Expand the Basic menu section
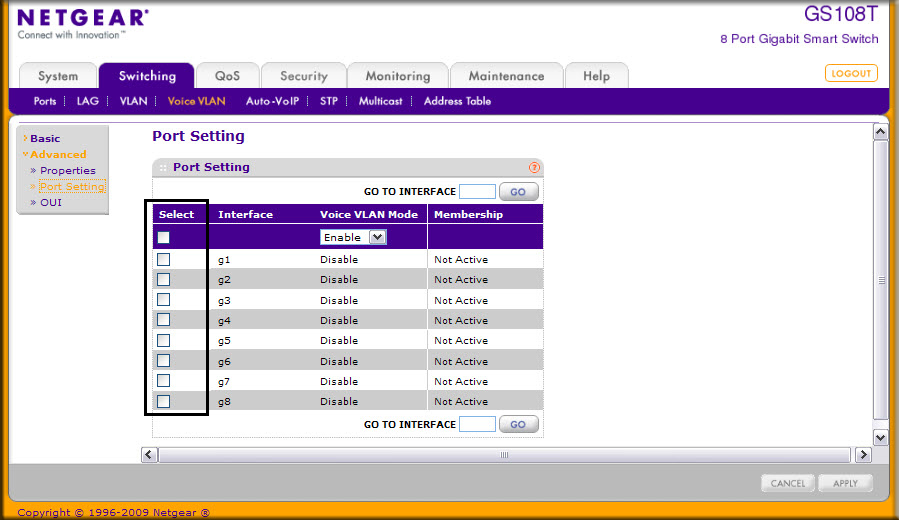Viewport: 899px width, 520px height. pyautogui.click(x=45, y=138)
